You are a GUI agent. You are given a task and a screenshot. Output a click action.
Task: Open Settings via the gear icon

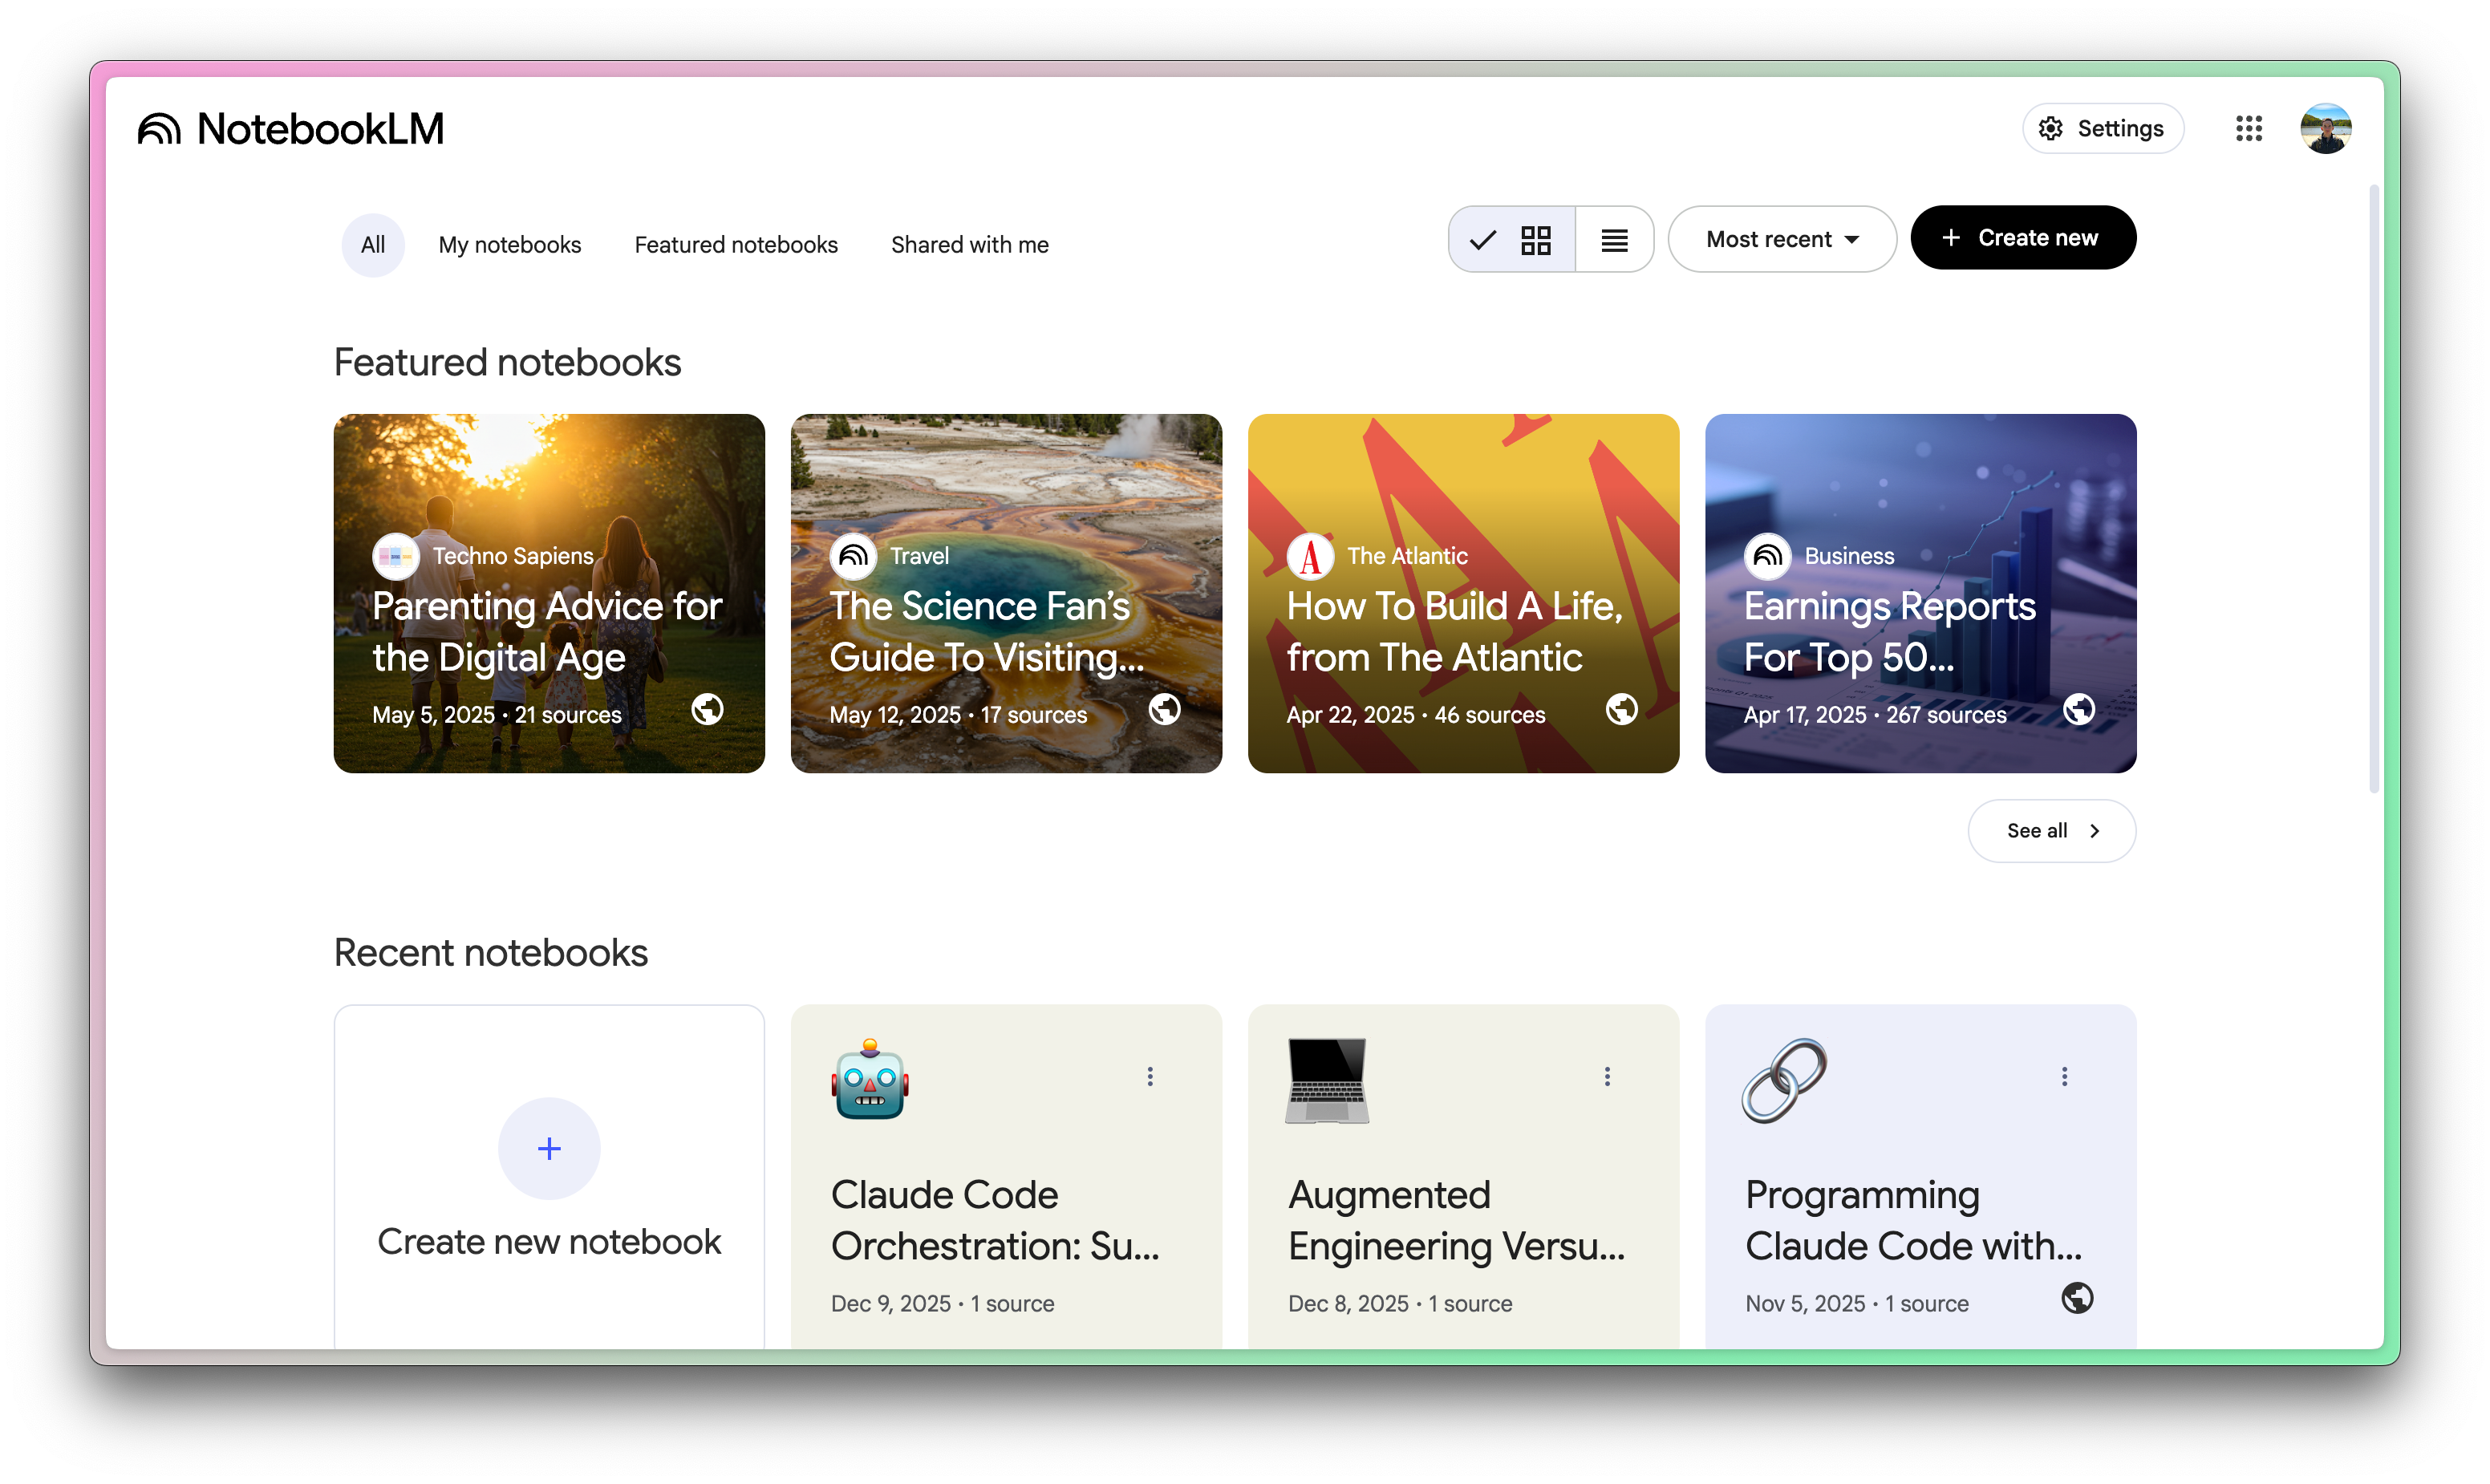point(2051,129)
